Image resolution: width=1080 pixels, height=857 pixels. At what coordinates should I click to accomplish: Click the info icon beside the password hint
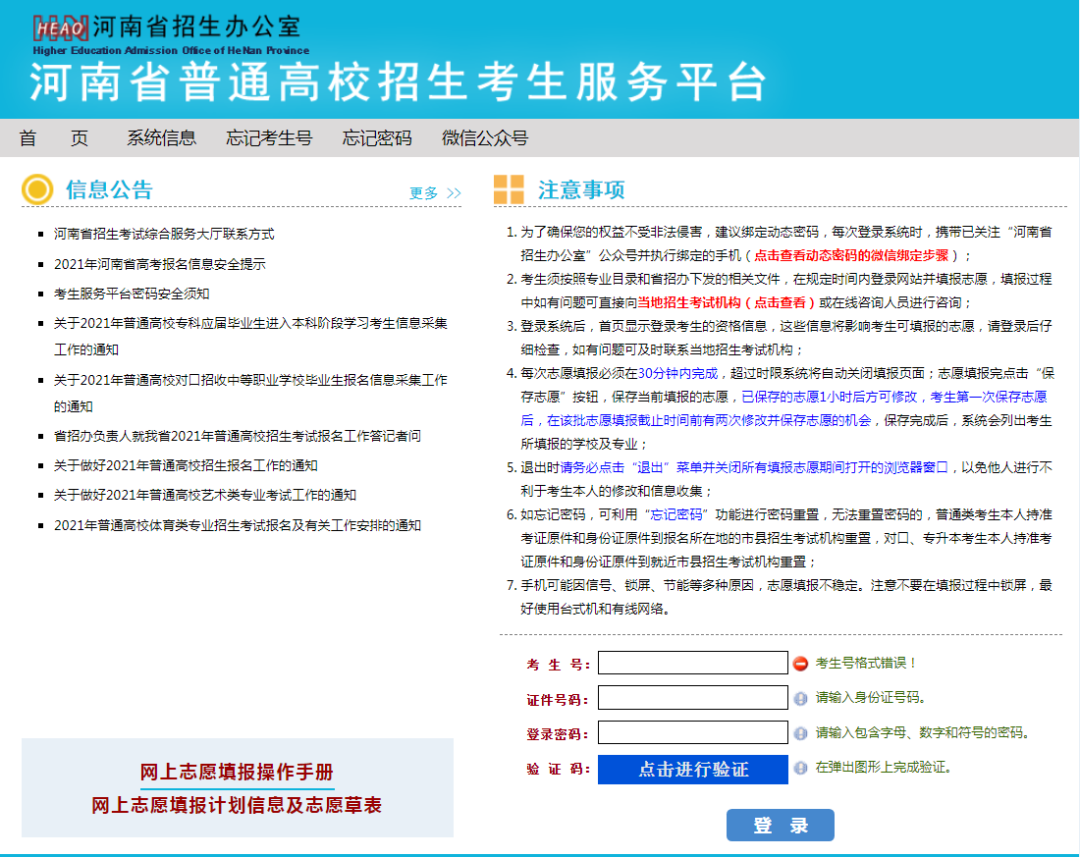(x=803, y=733)
